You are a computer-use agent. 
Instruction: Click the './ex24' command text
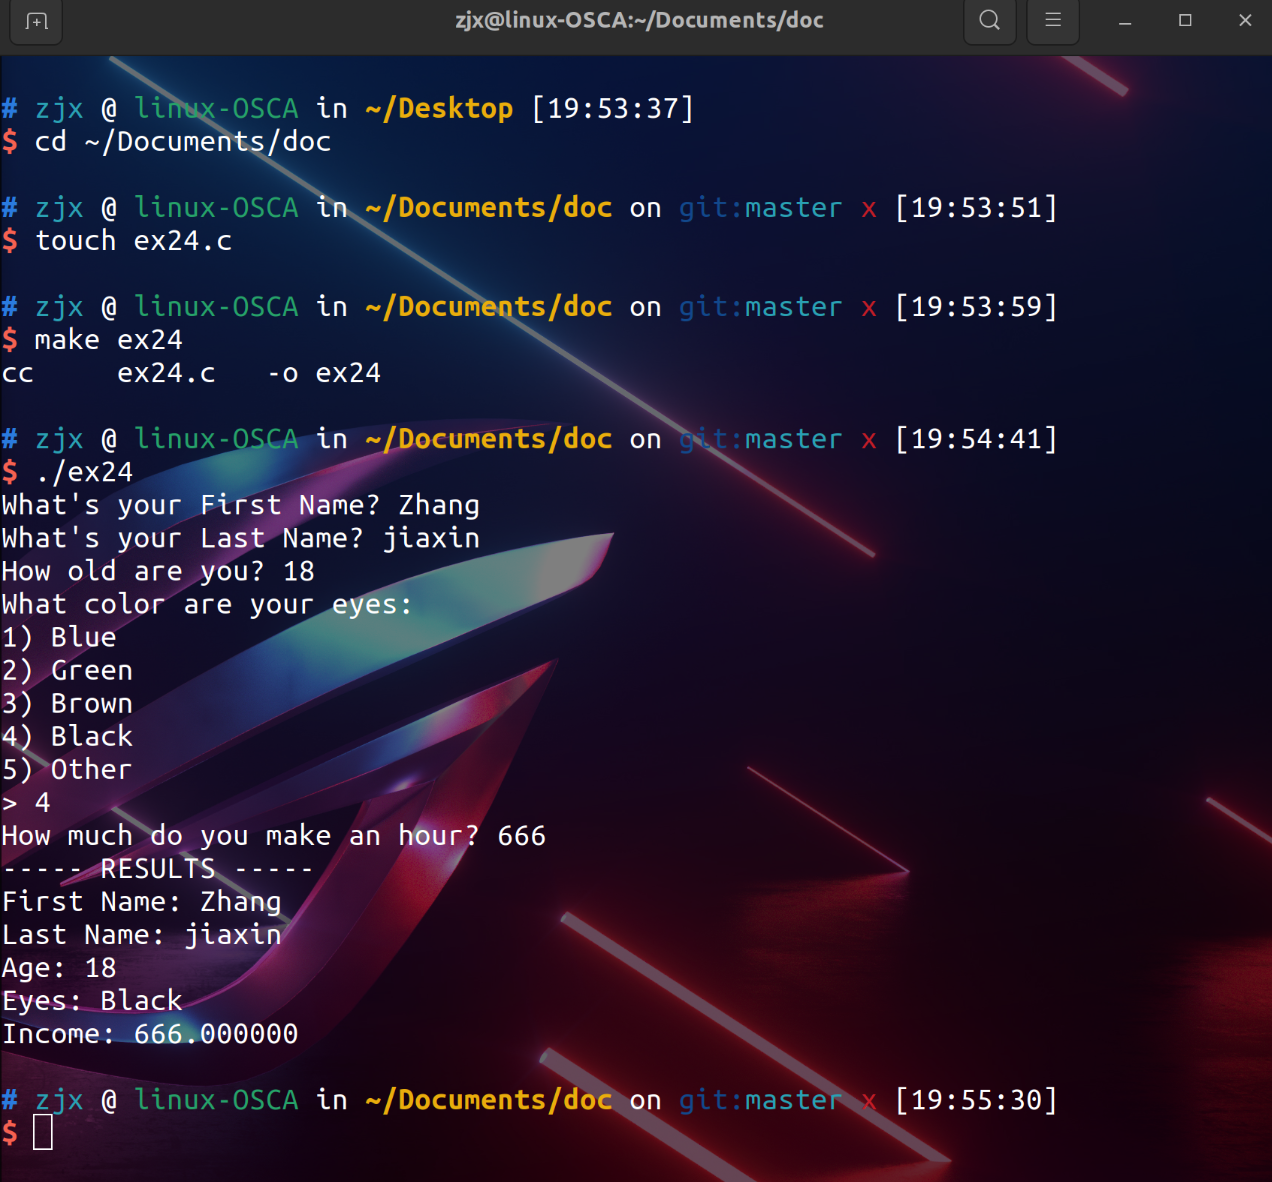point(84,472)
